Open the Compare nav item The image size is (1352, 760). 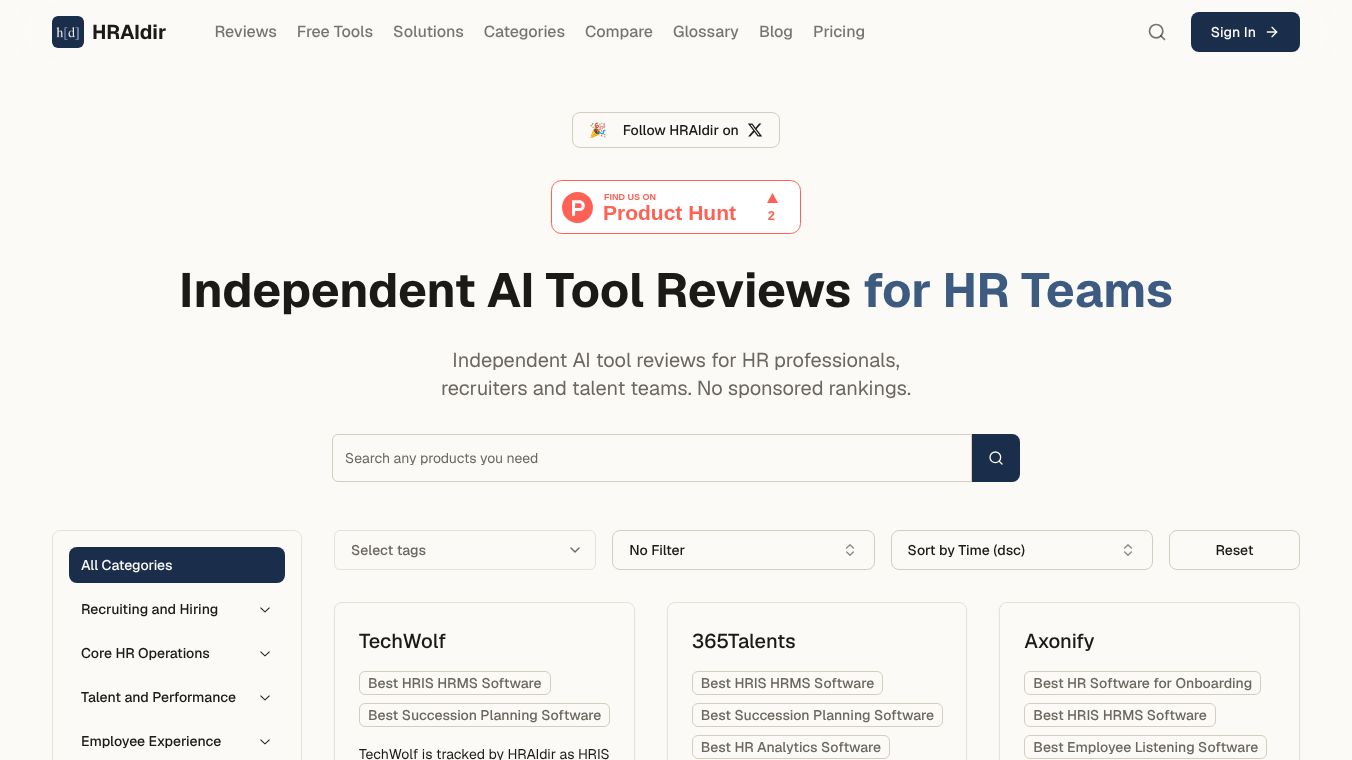click(x=619, y=32)
